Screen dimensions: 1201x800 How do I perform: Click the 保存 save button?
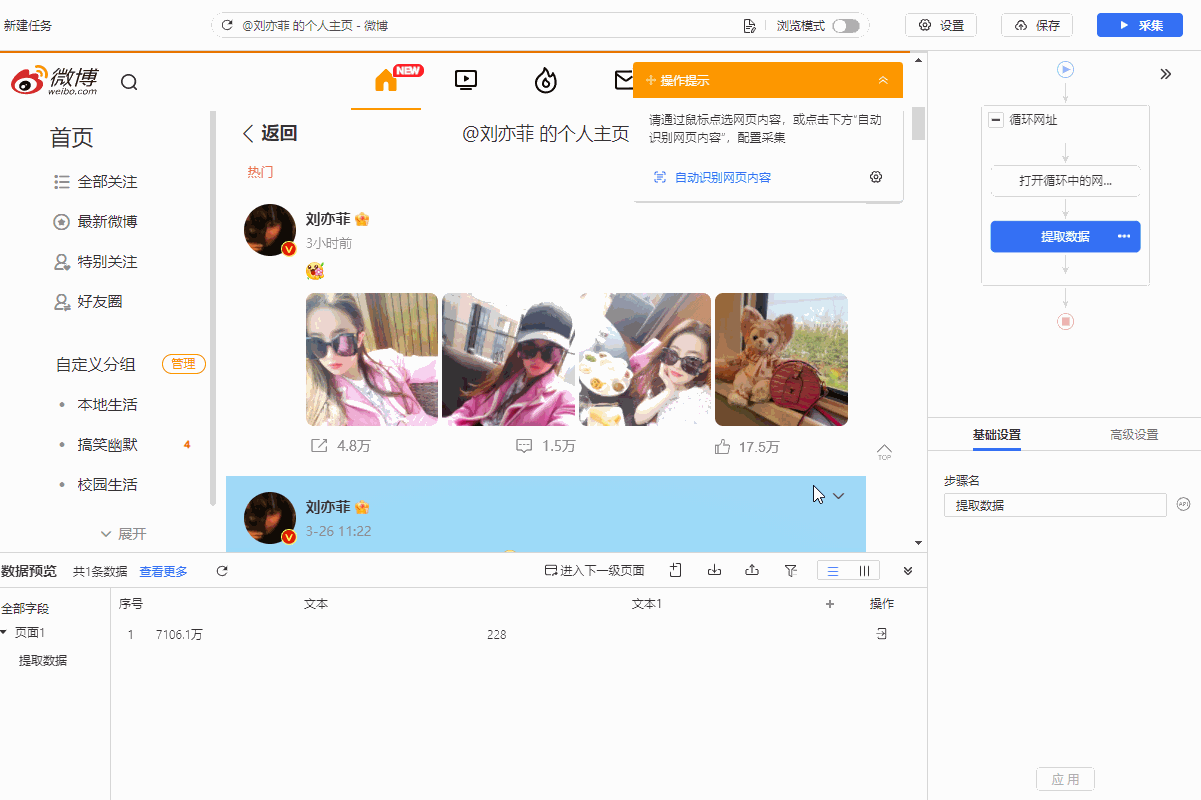[x=1037, y=25]
